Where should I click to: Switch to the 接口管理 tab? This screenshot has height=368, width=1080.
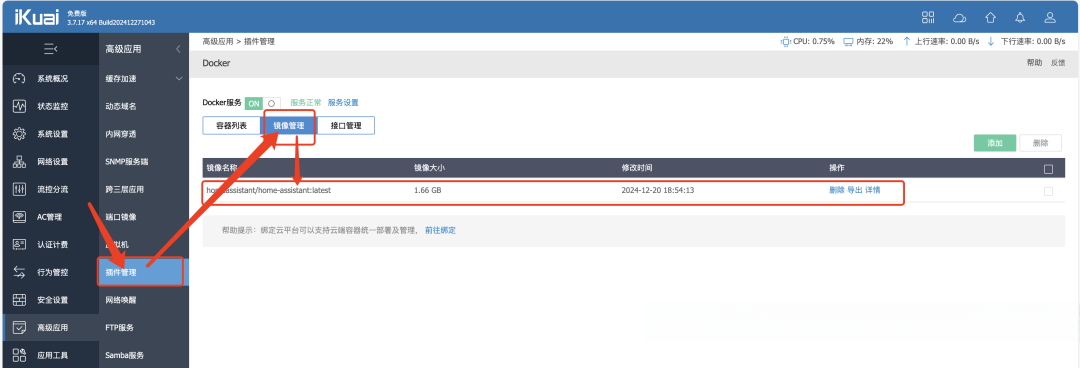coord(346,125)
